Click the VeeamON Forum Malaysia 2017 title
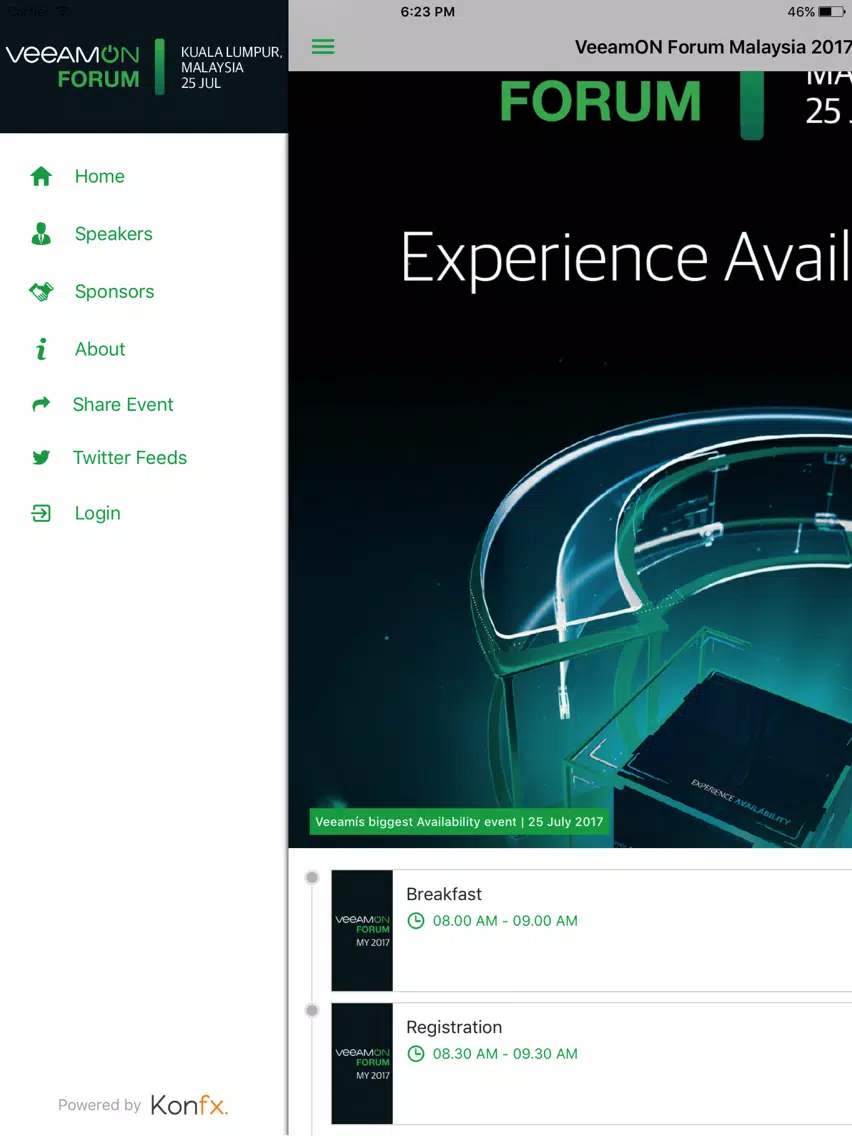Screen dimensions: 852x1136 point(713,47)
